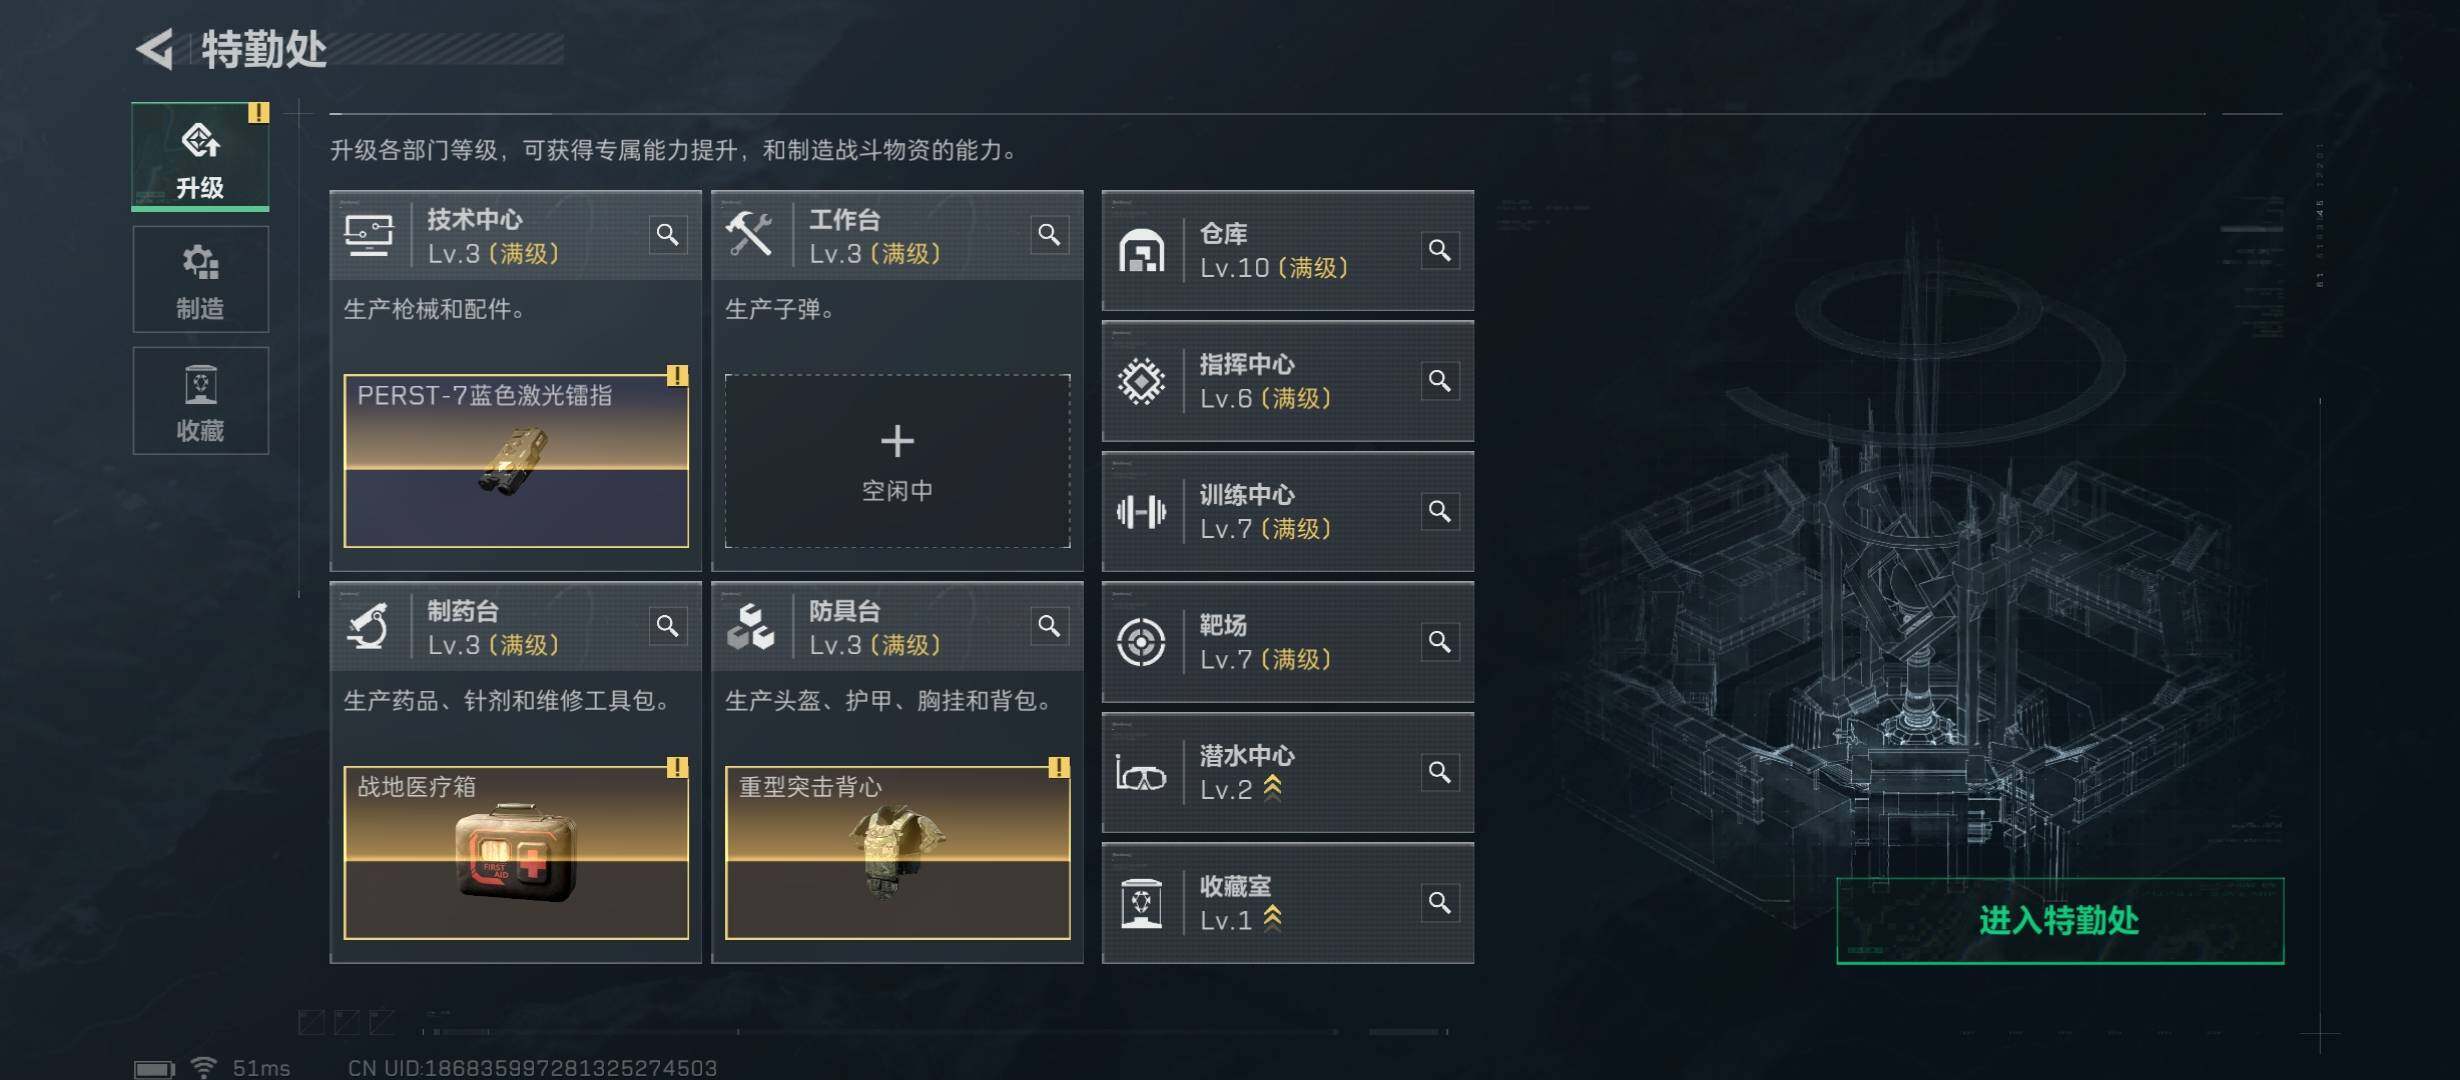Image resolution: width=2460 pixels, height=1080 pixels.
Task: Select the 重型突击背心 production card
Action: tap(897, 853)
